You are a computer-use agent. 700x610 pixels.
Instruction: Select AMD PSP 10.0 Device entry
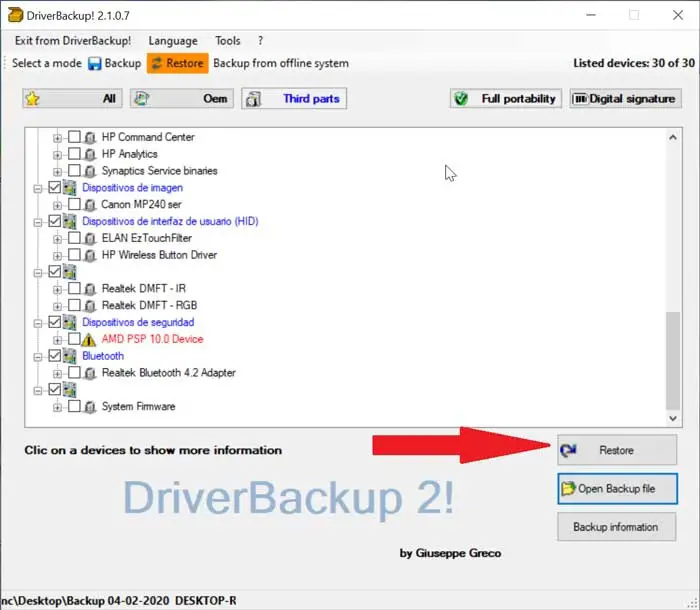[x=152, y=339]
